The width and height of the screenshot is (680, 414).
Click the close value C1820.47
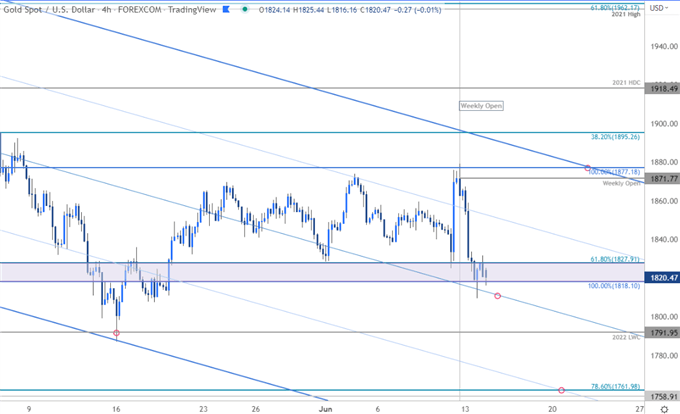coord(375,10)
